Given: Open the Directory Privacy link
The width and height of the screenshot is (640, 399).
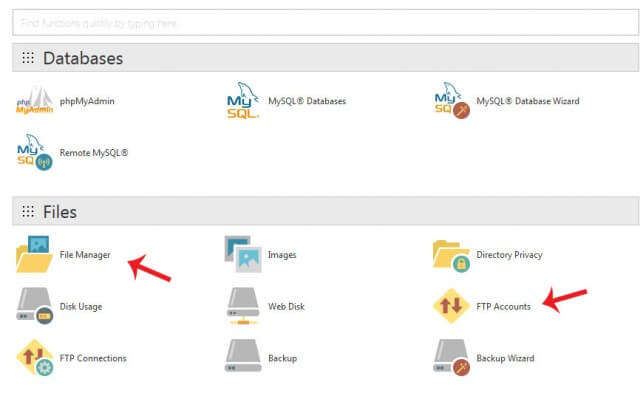Looking at the screenshot, I should click(509, 255).
